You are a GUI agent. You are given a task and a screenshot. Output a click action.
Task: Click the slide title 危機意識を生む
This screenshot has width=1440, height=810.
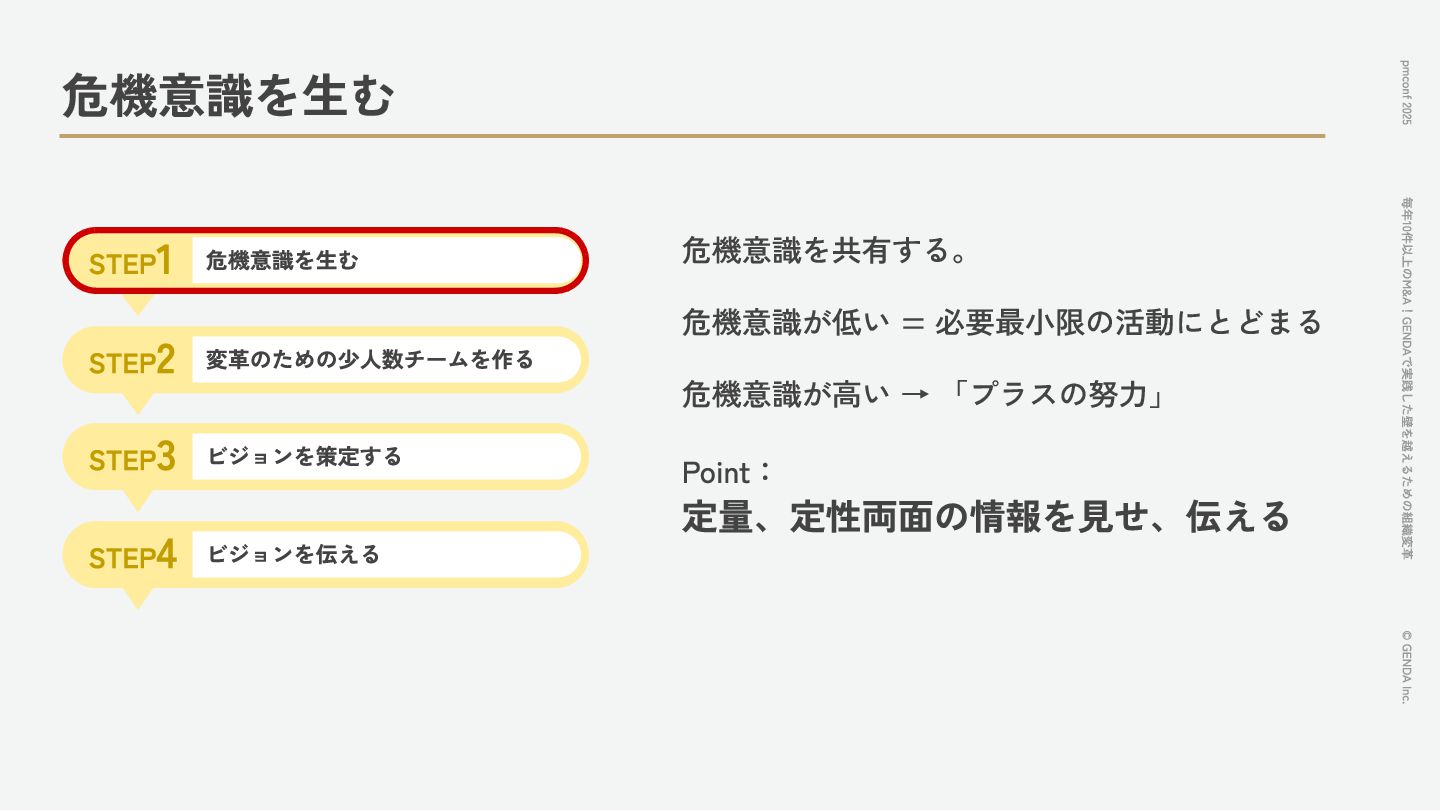coord(228,97)
